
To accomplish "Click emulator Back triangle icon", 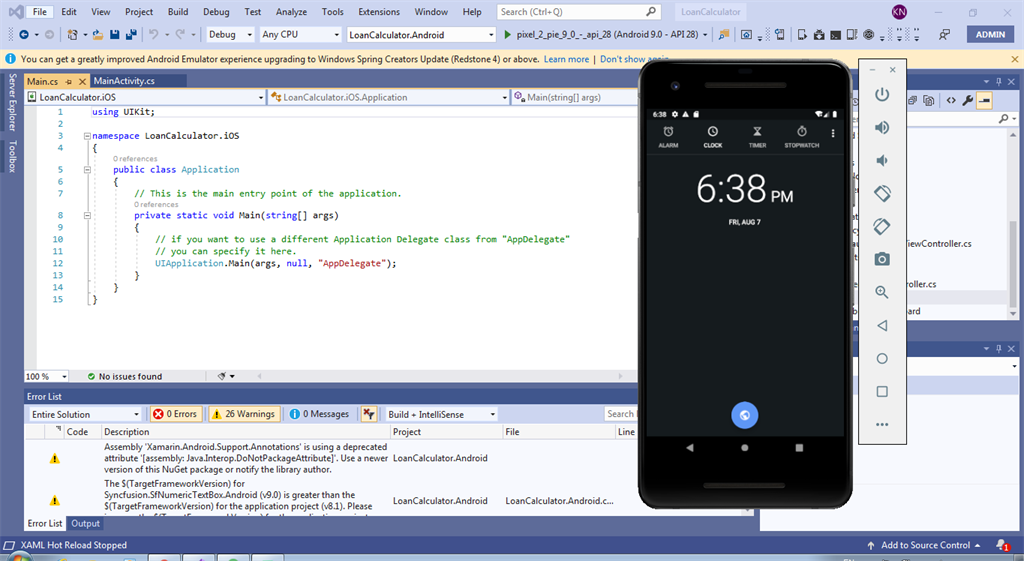I will coord(882,325).
